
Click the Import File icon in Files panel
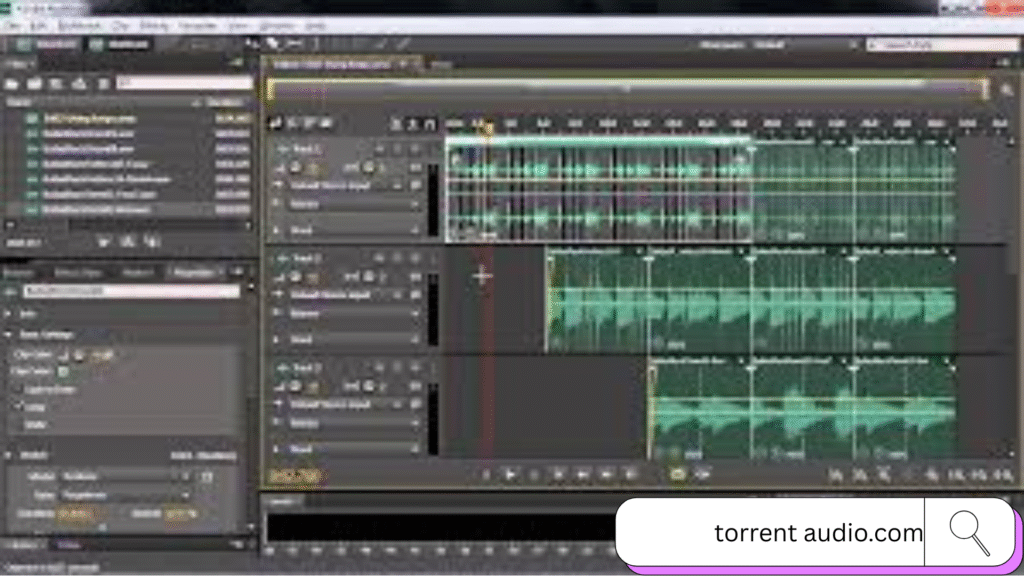[35, 83]
